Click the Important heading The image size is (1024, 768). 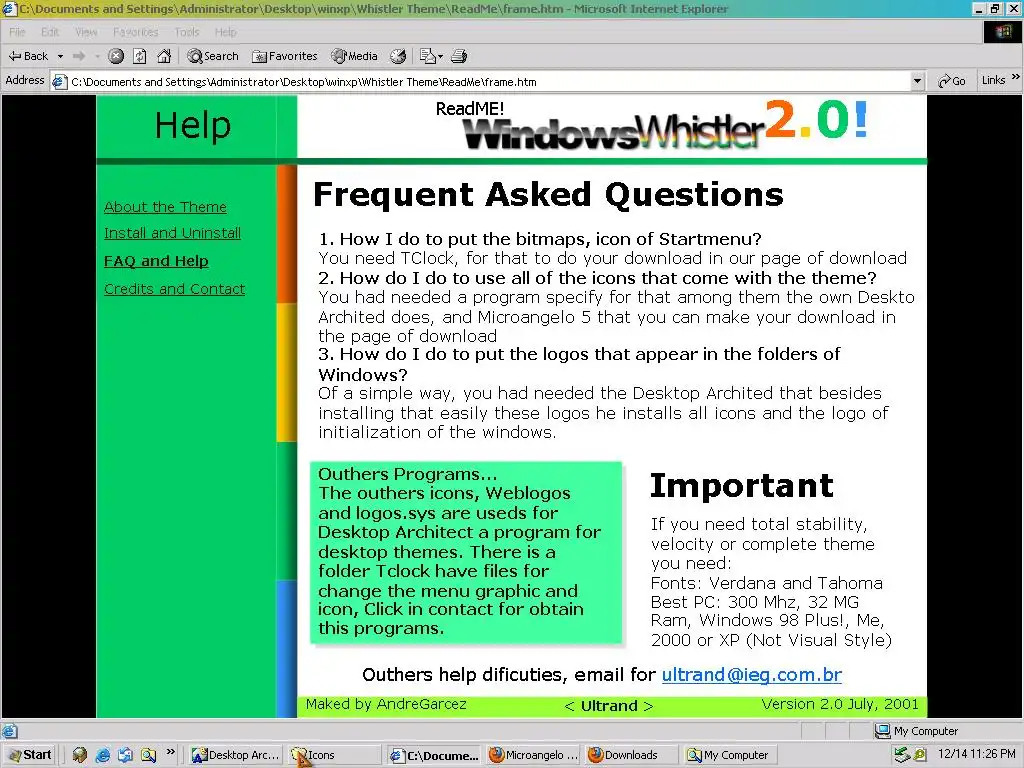tap(742, 485)
